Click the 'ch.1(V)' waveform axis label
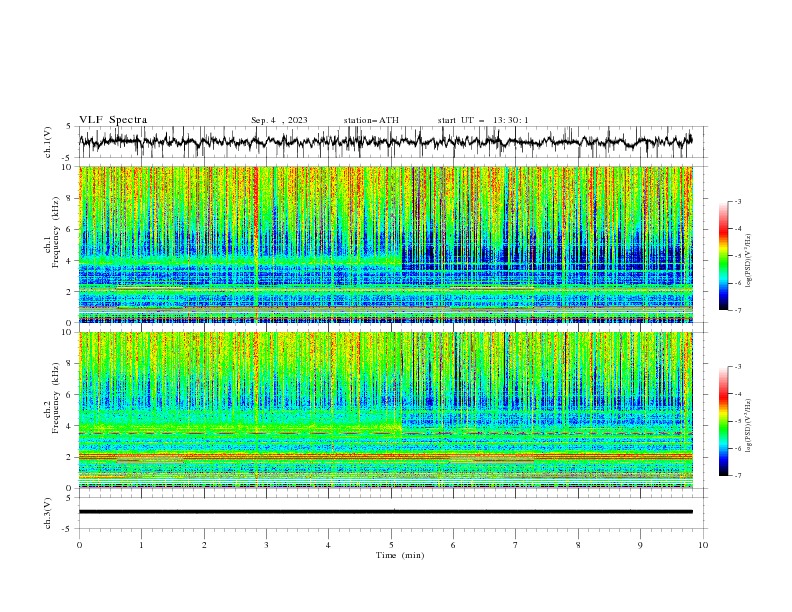Image resolution: width=792 pixels, height=612 pixels. click(48, 142)
